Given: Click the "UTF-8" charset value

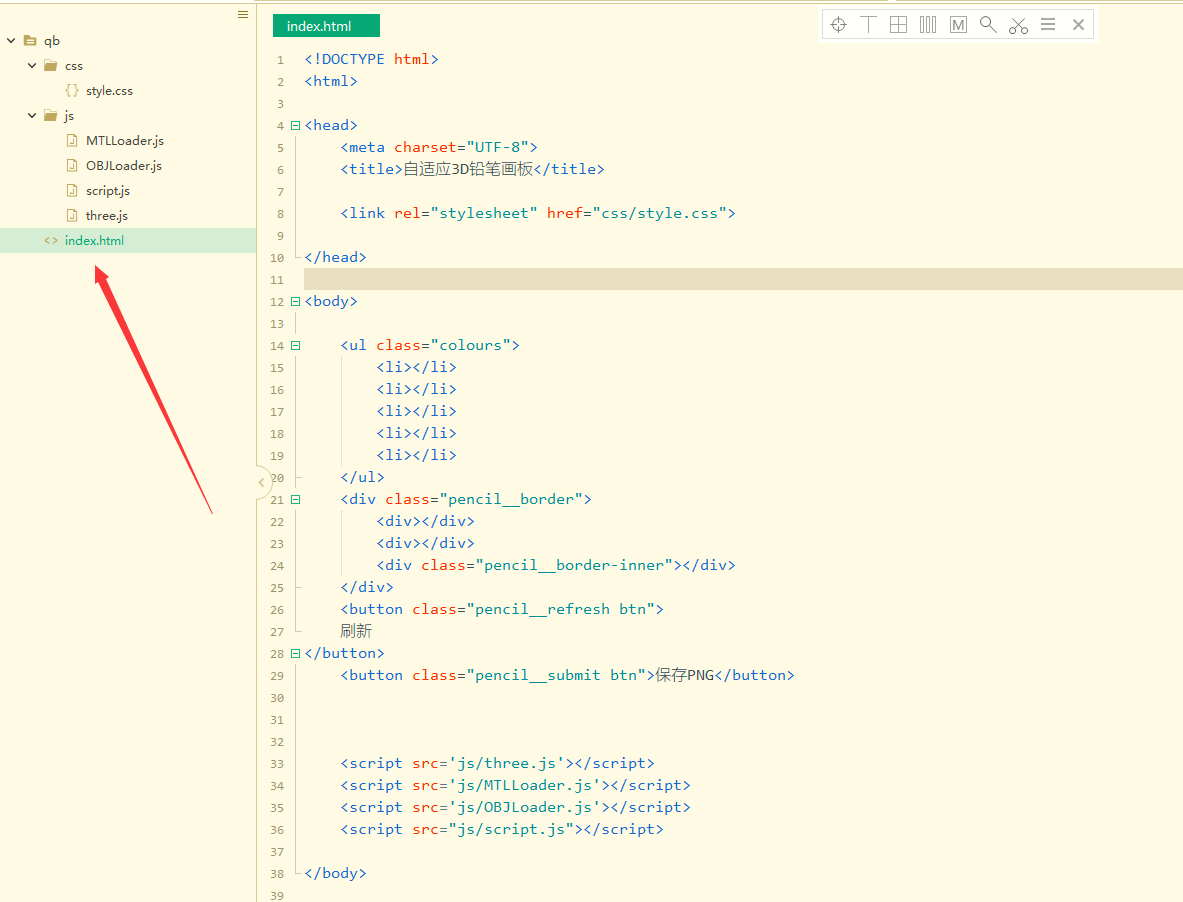Looking at the screenshot, I should (497, 147).
